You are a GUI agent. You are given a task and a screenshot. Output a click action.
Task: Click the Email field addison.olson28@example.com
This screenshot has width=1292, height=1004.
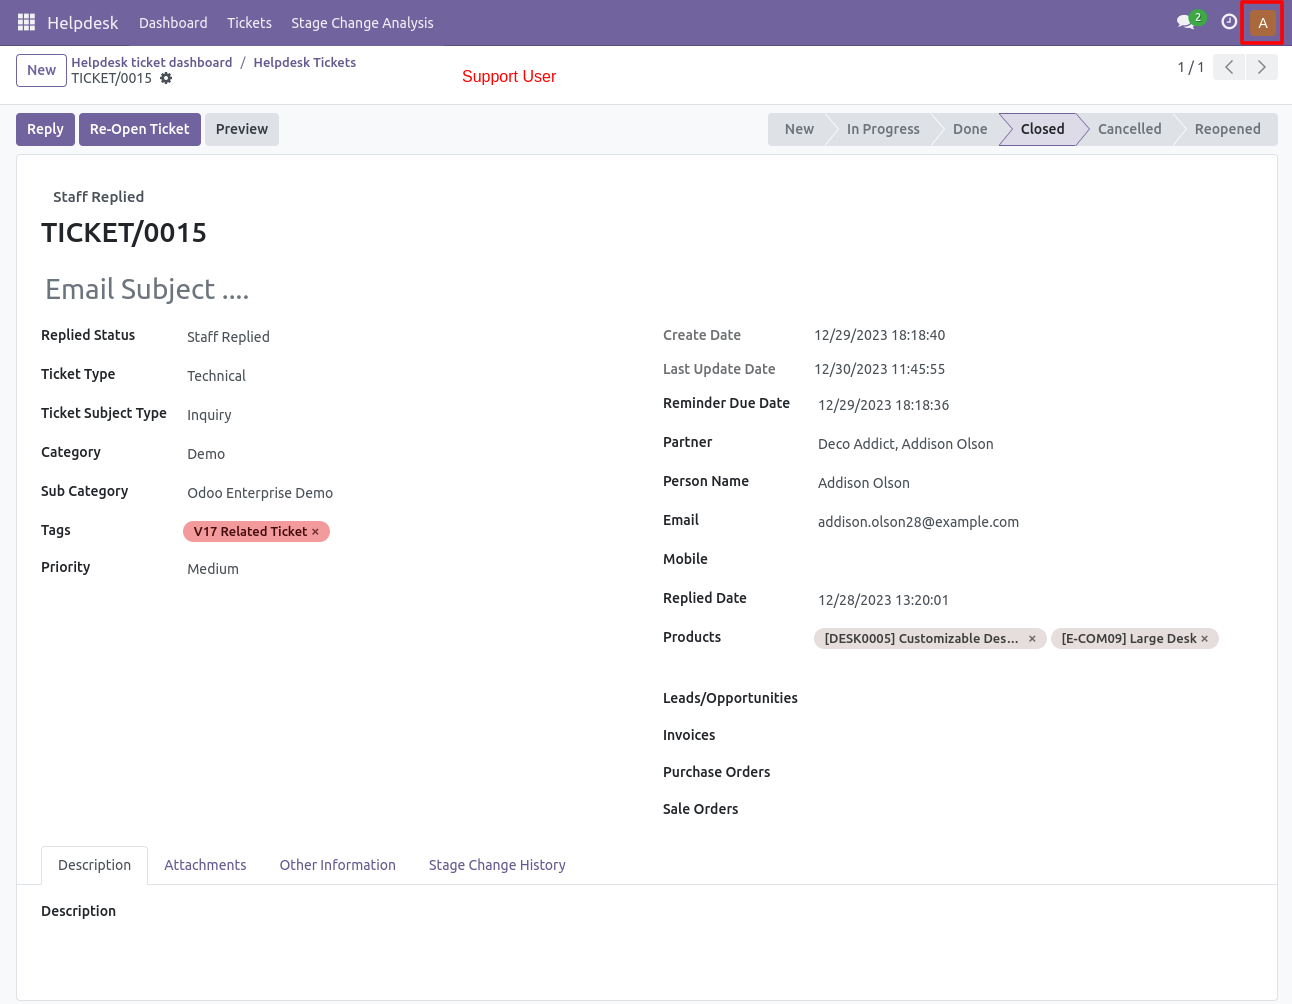[1033, 522]
